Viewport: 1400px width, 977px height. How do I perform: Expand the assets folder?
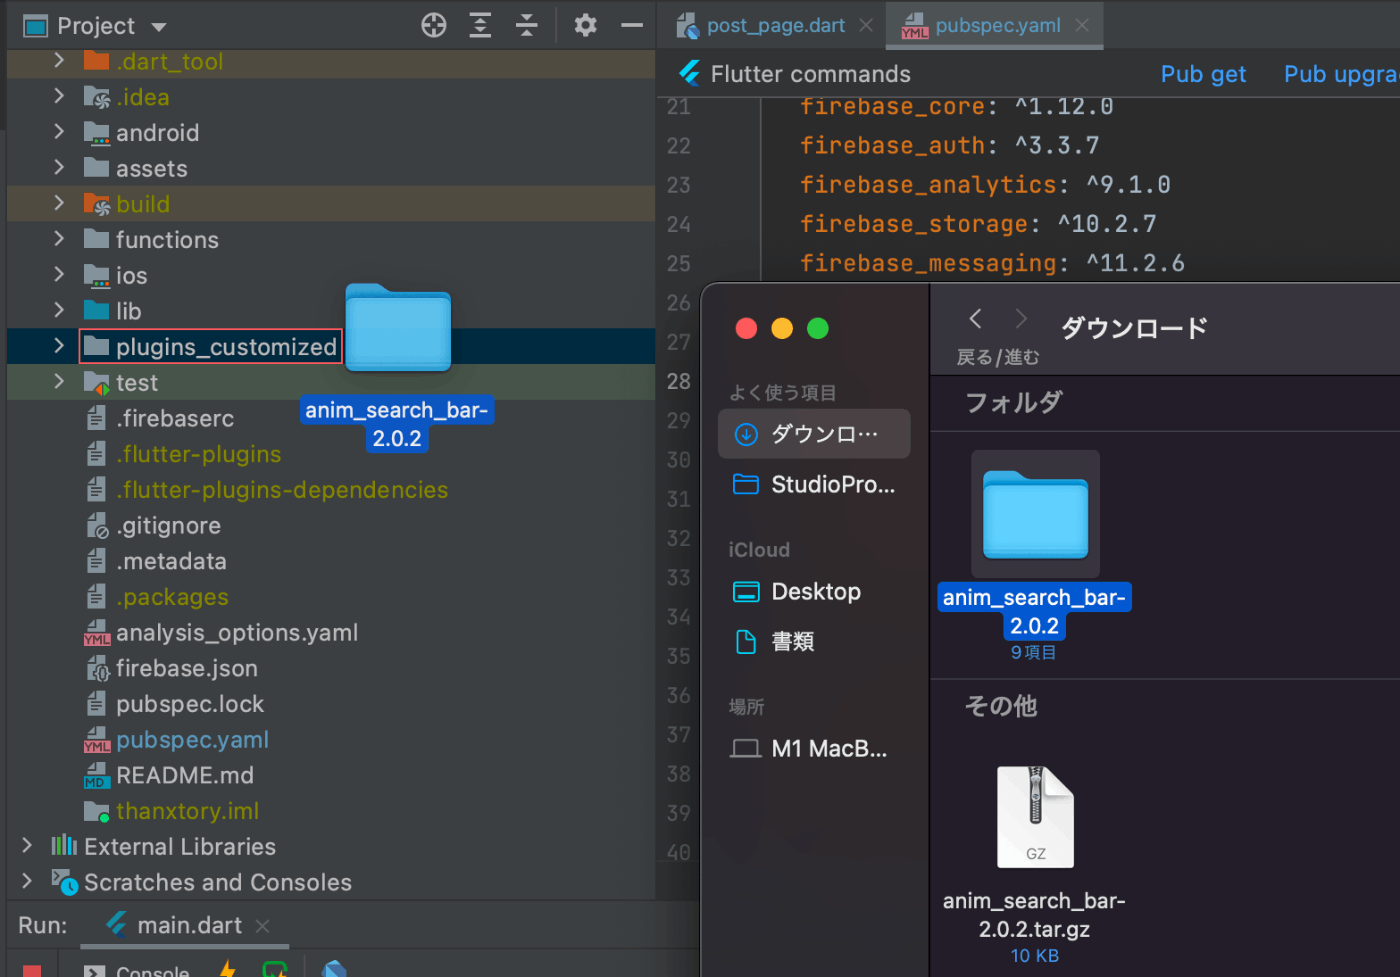point(59,167)
